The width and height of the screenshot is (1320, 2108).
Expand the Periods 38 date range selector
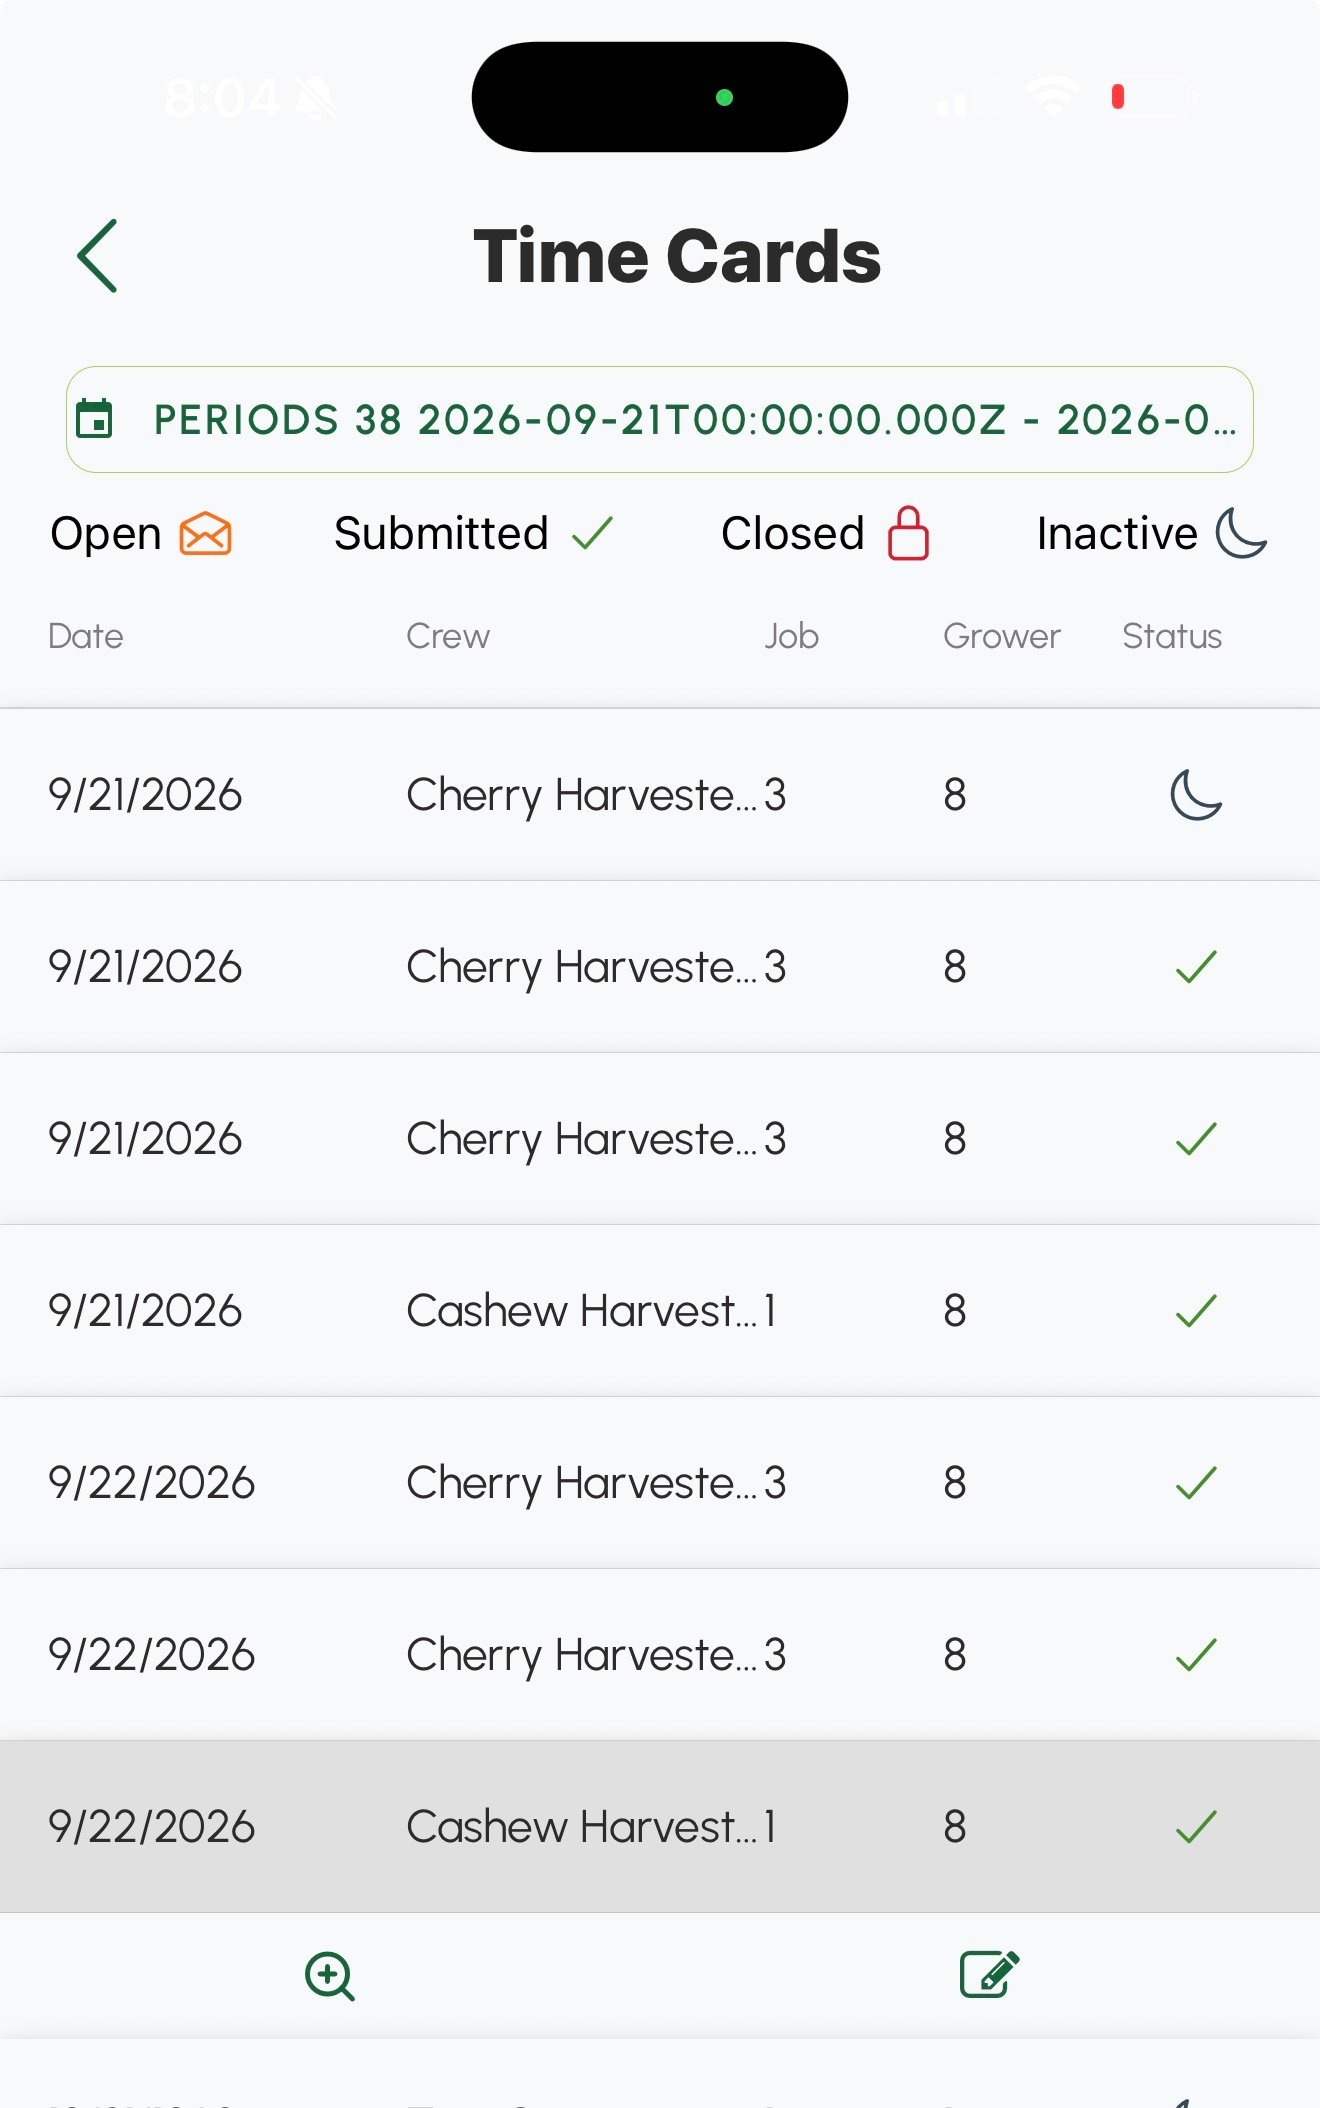click(660, 420)
